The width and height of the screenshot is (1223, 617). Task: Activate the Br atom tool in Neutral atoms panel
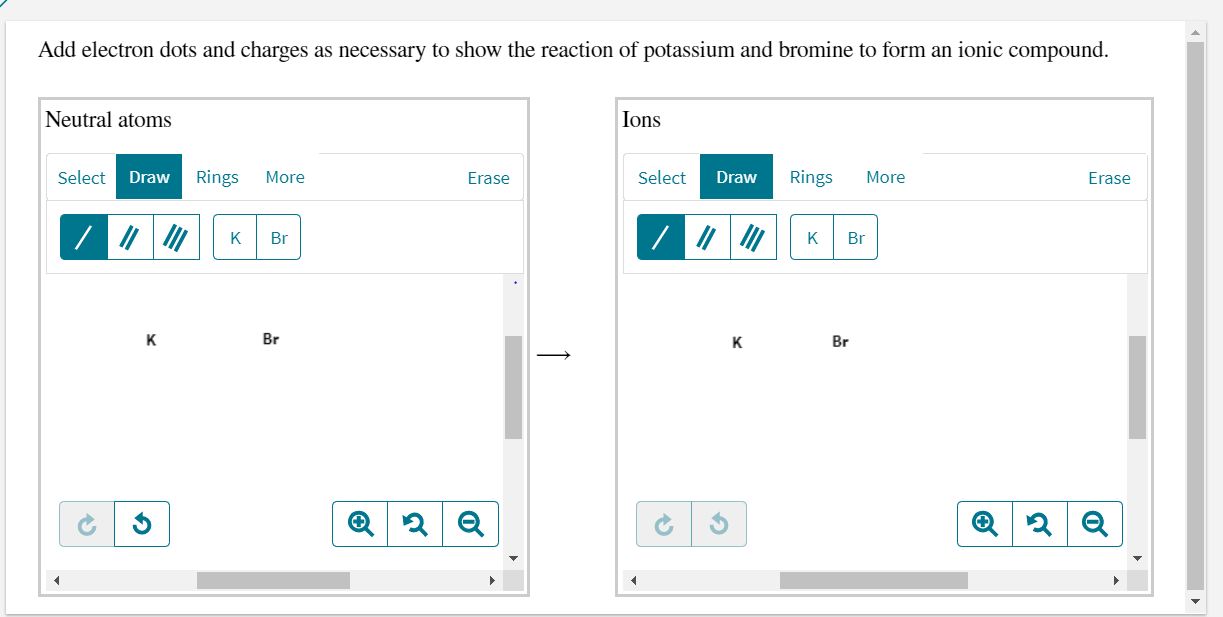pos(279,237)
